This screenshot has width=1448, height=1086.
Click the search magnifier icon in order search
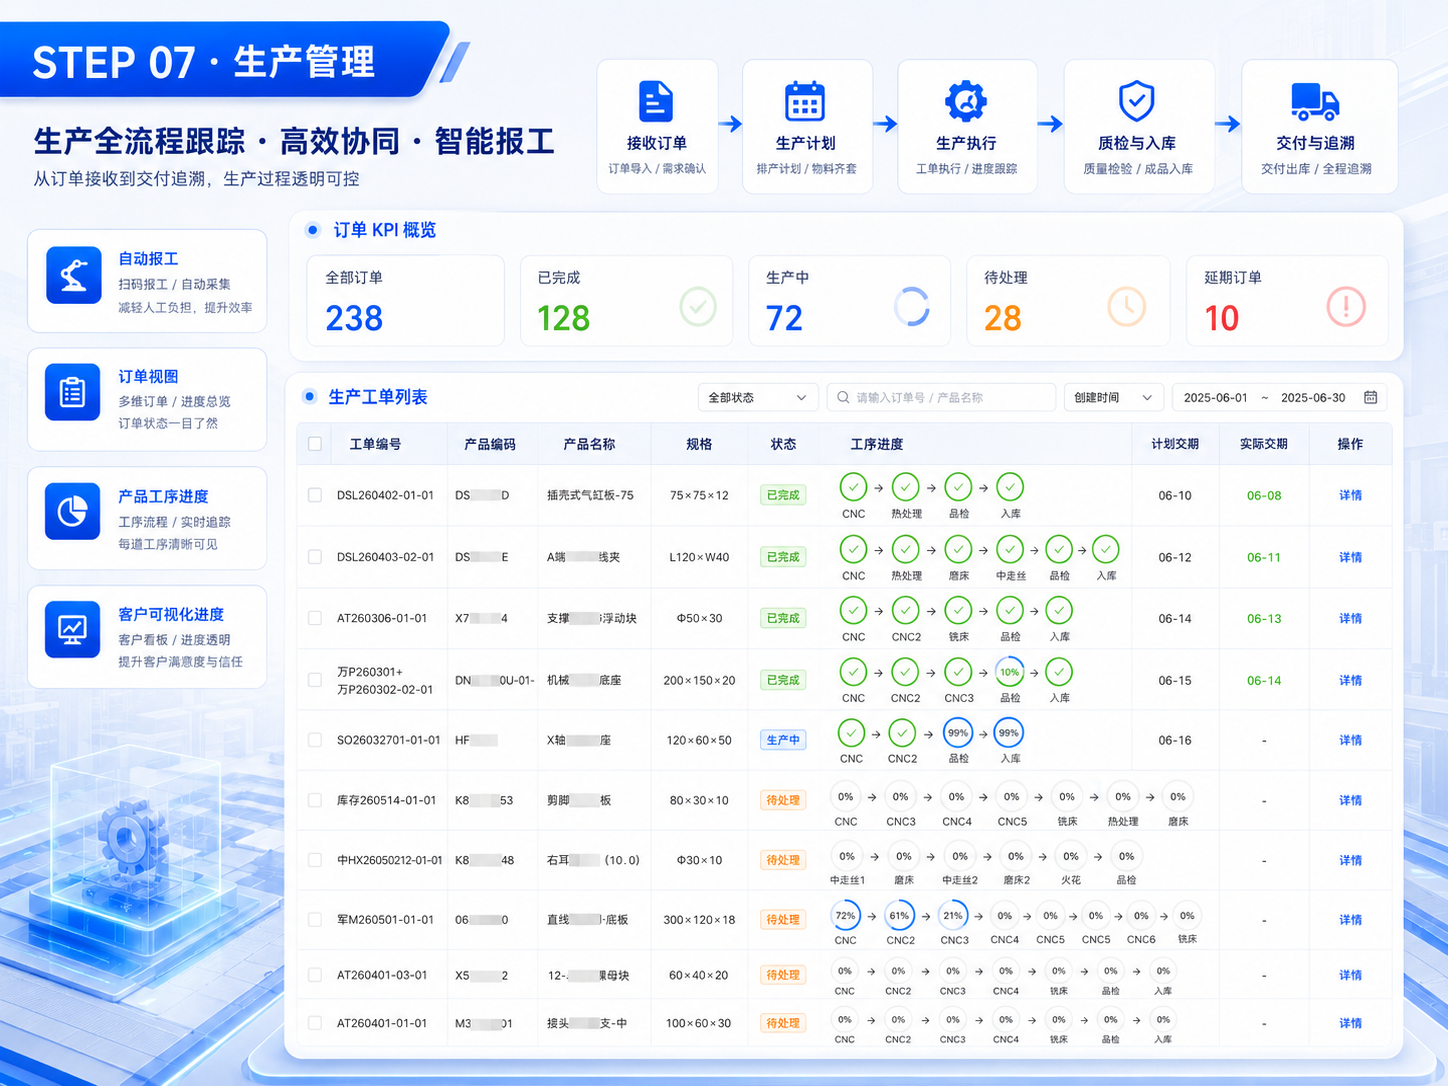click(x=844, y=398)
